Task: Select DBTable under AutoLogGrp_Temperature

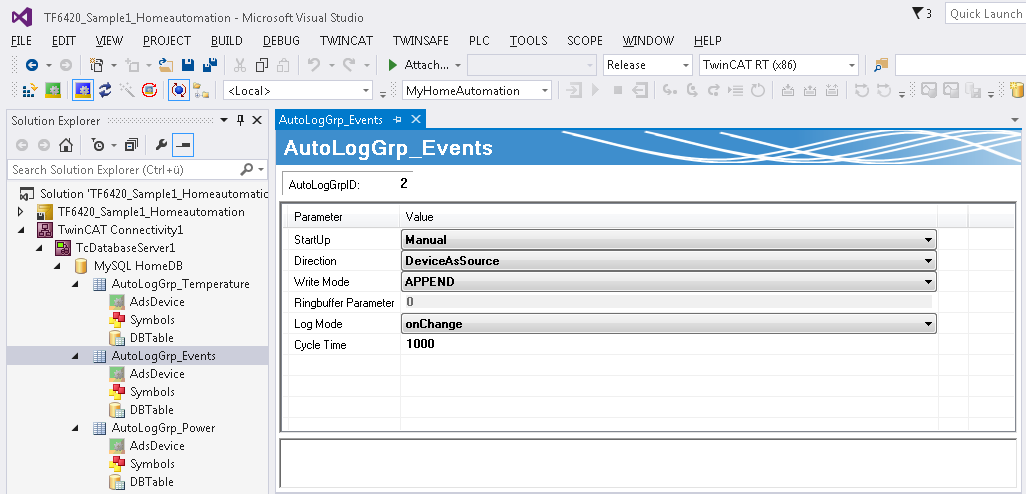Action: pos(152,338)
